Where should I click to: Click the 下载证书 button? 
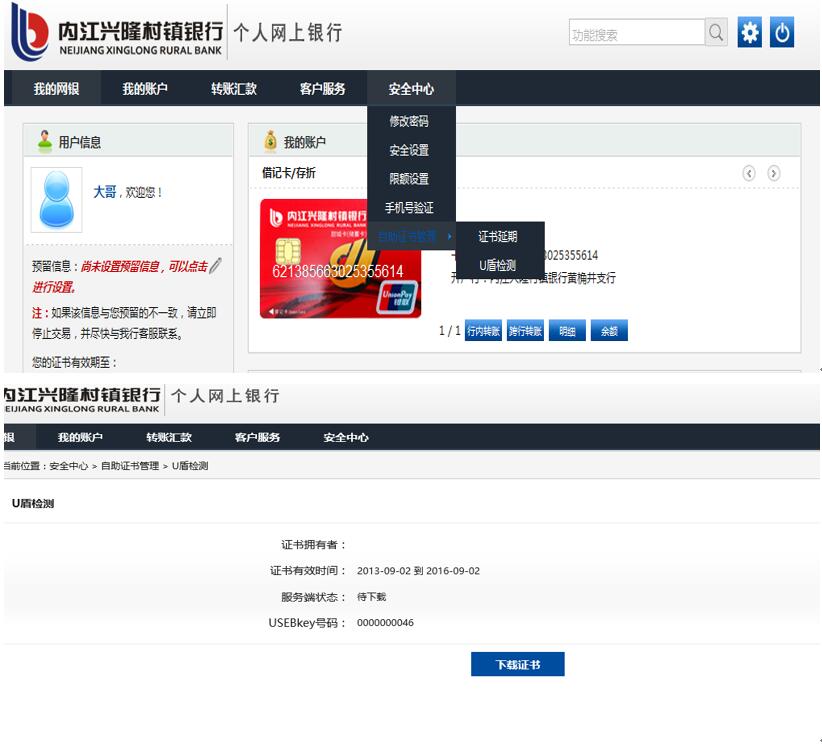[517, 664]
